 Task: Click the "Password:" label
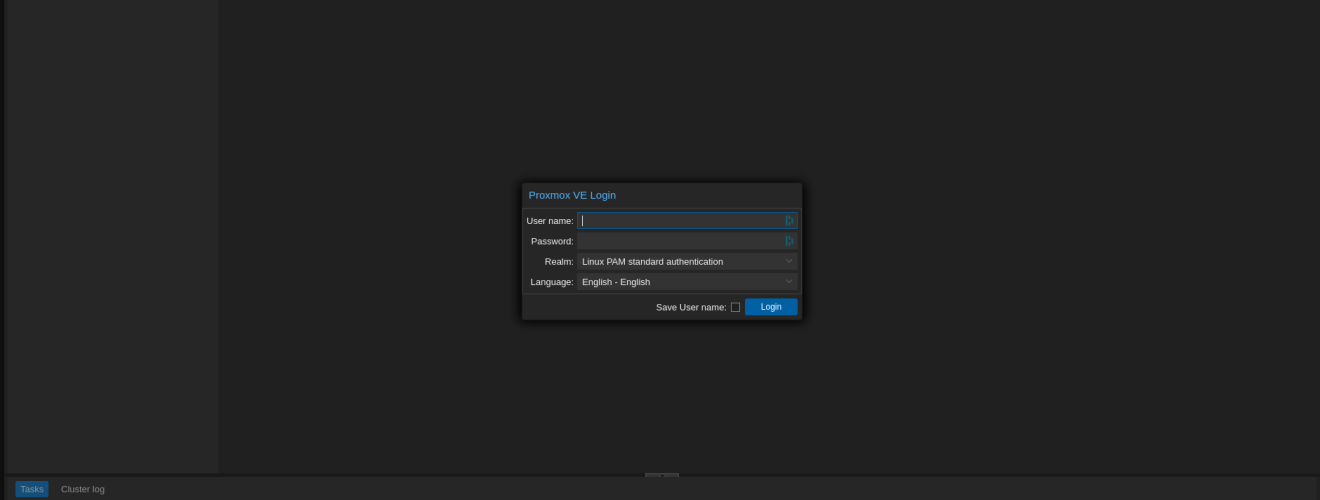coord(552,241)
